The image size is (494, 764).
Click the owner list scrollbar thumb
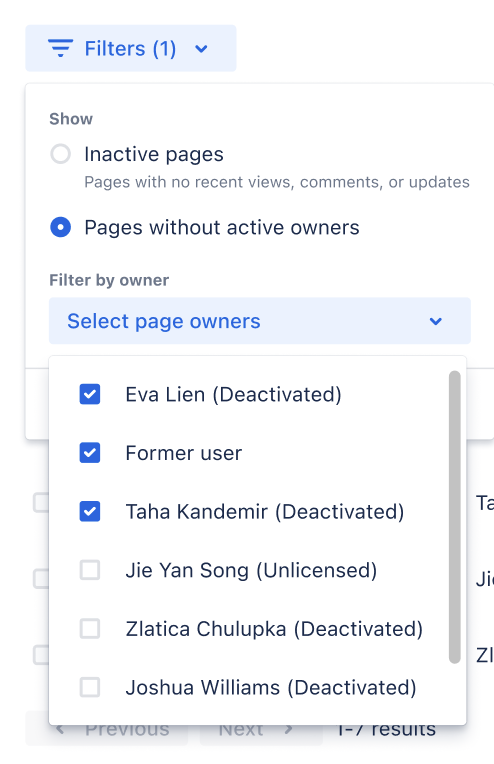pyautogui.click(x=455, y=517)
